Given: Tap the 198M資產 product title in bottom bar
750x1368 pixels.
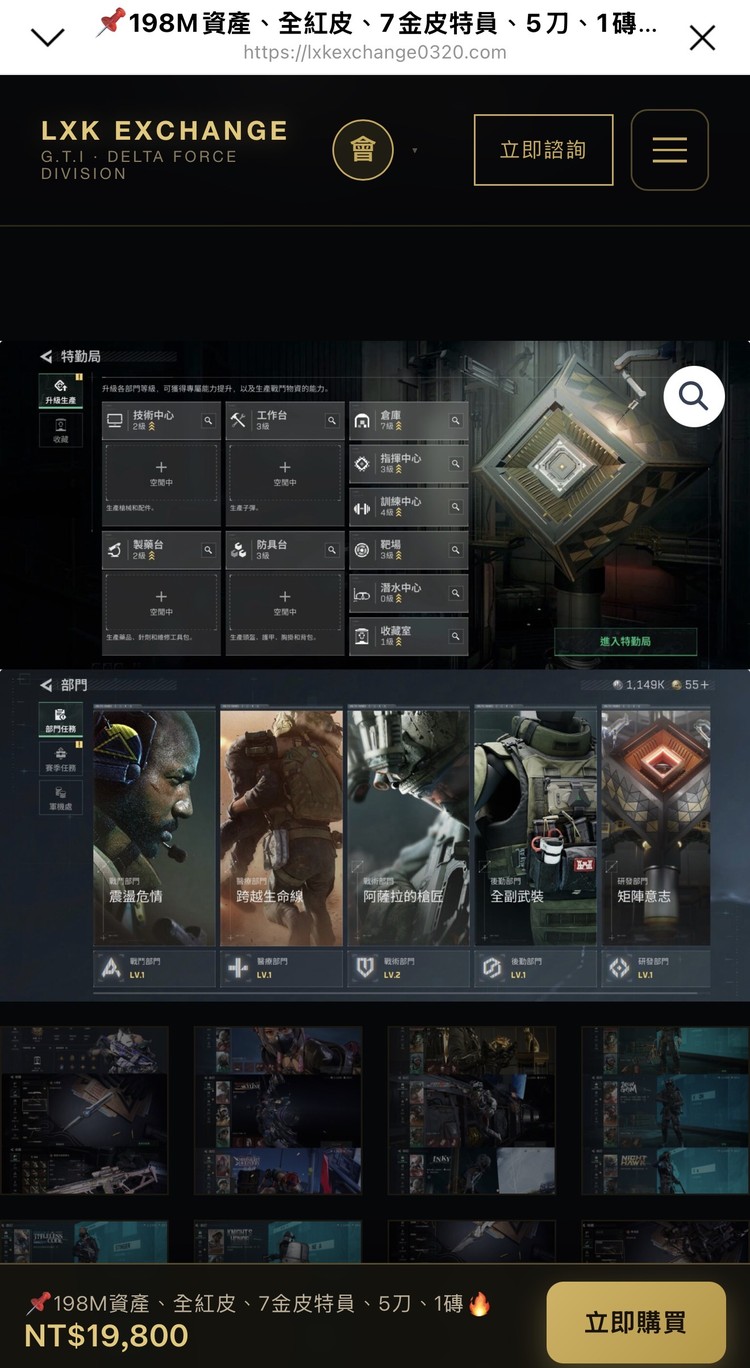Looking at the screenshot, I should point(258,1304).
